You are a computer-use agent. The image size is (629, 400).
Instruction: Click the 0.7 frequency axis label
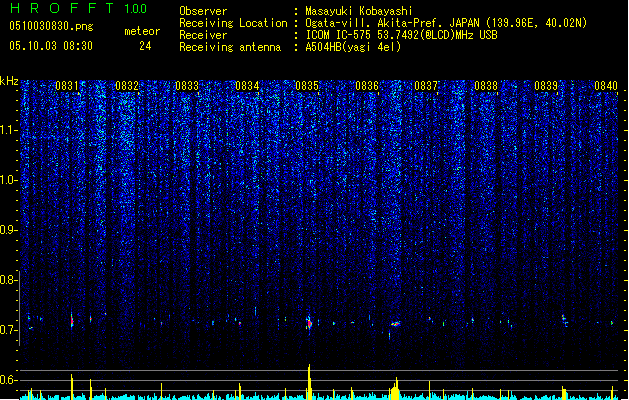8,330
